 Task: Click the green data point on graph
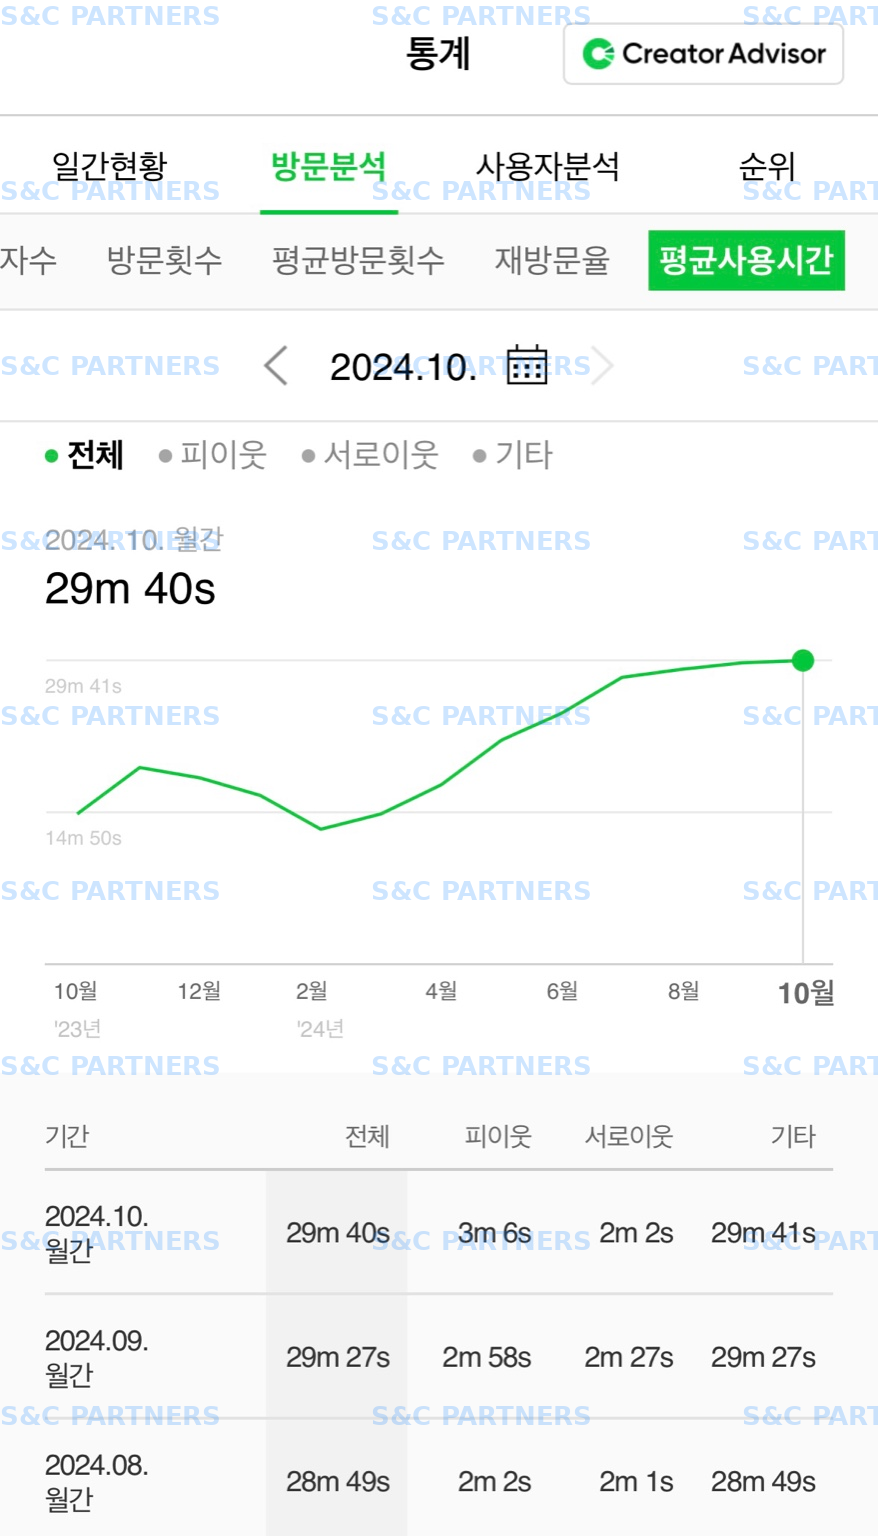pos(803,660)
